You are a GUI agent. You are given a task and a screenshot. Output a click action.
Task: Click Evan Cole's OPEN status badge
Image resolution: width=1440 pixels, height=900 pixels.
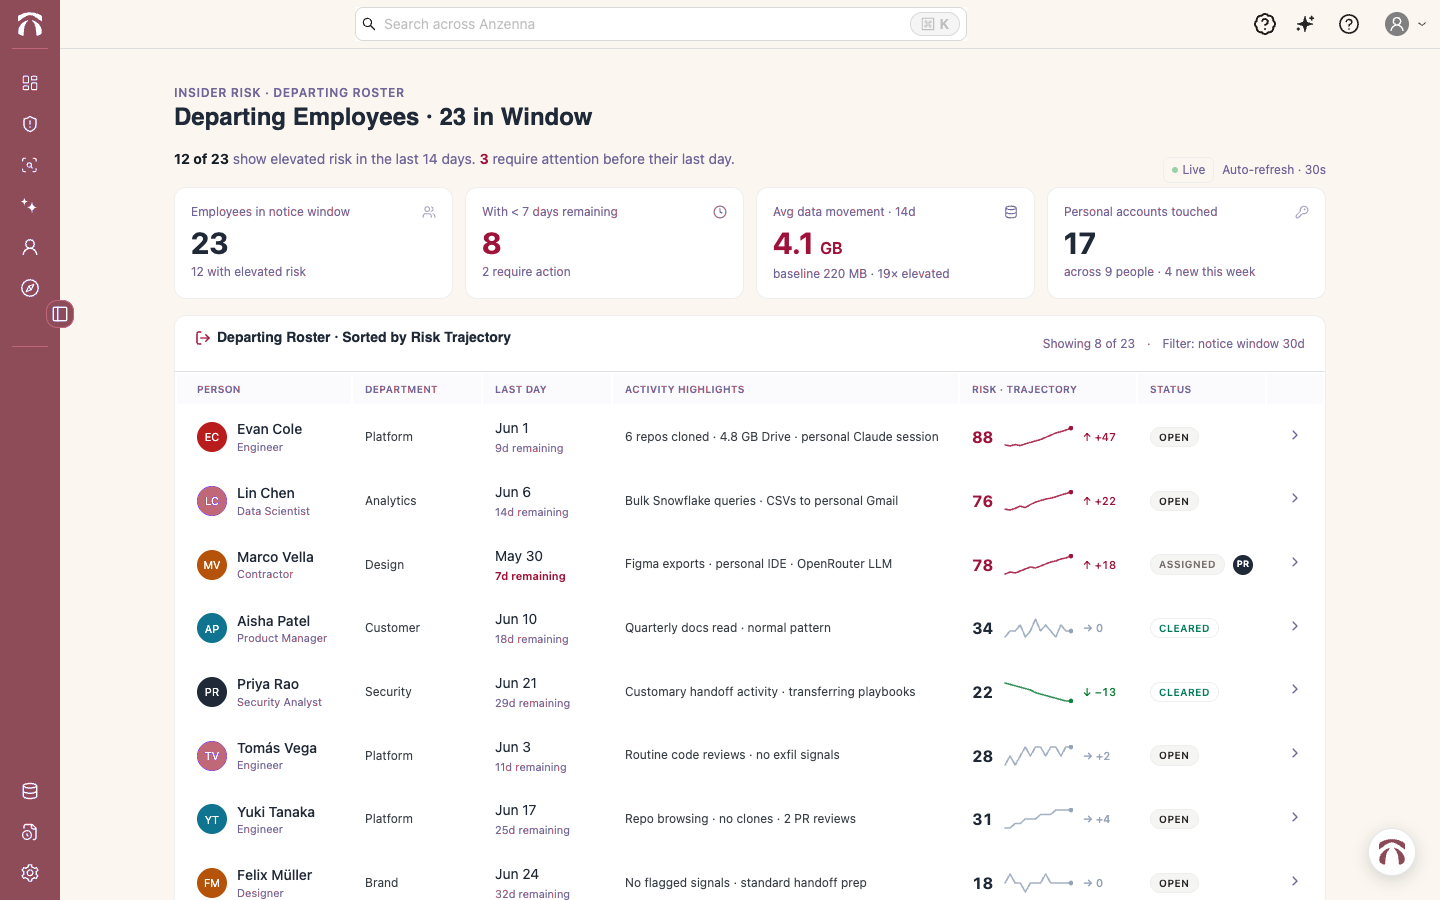tap(1174, 437)
